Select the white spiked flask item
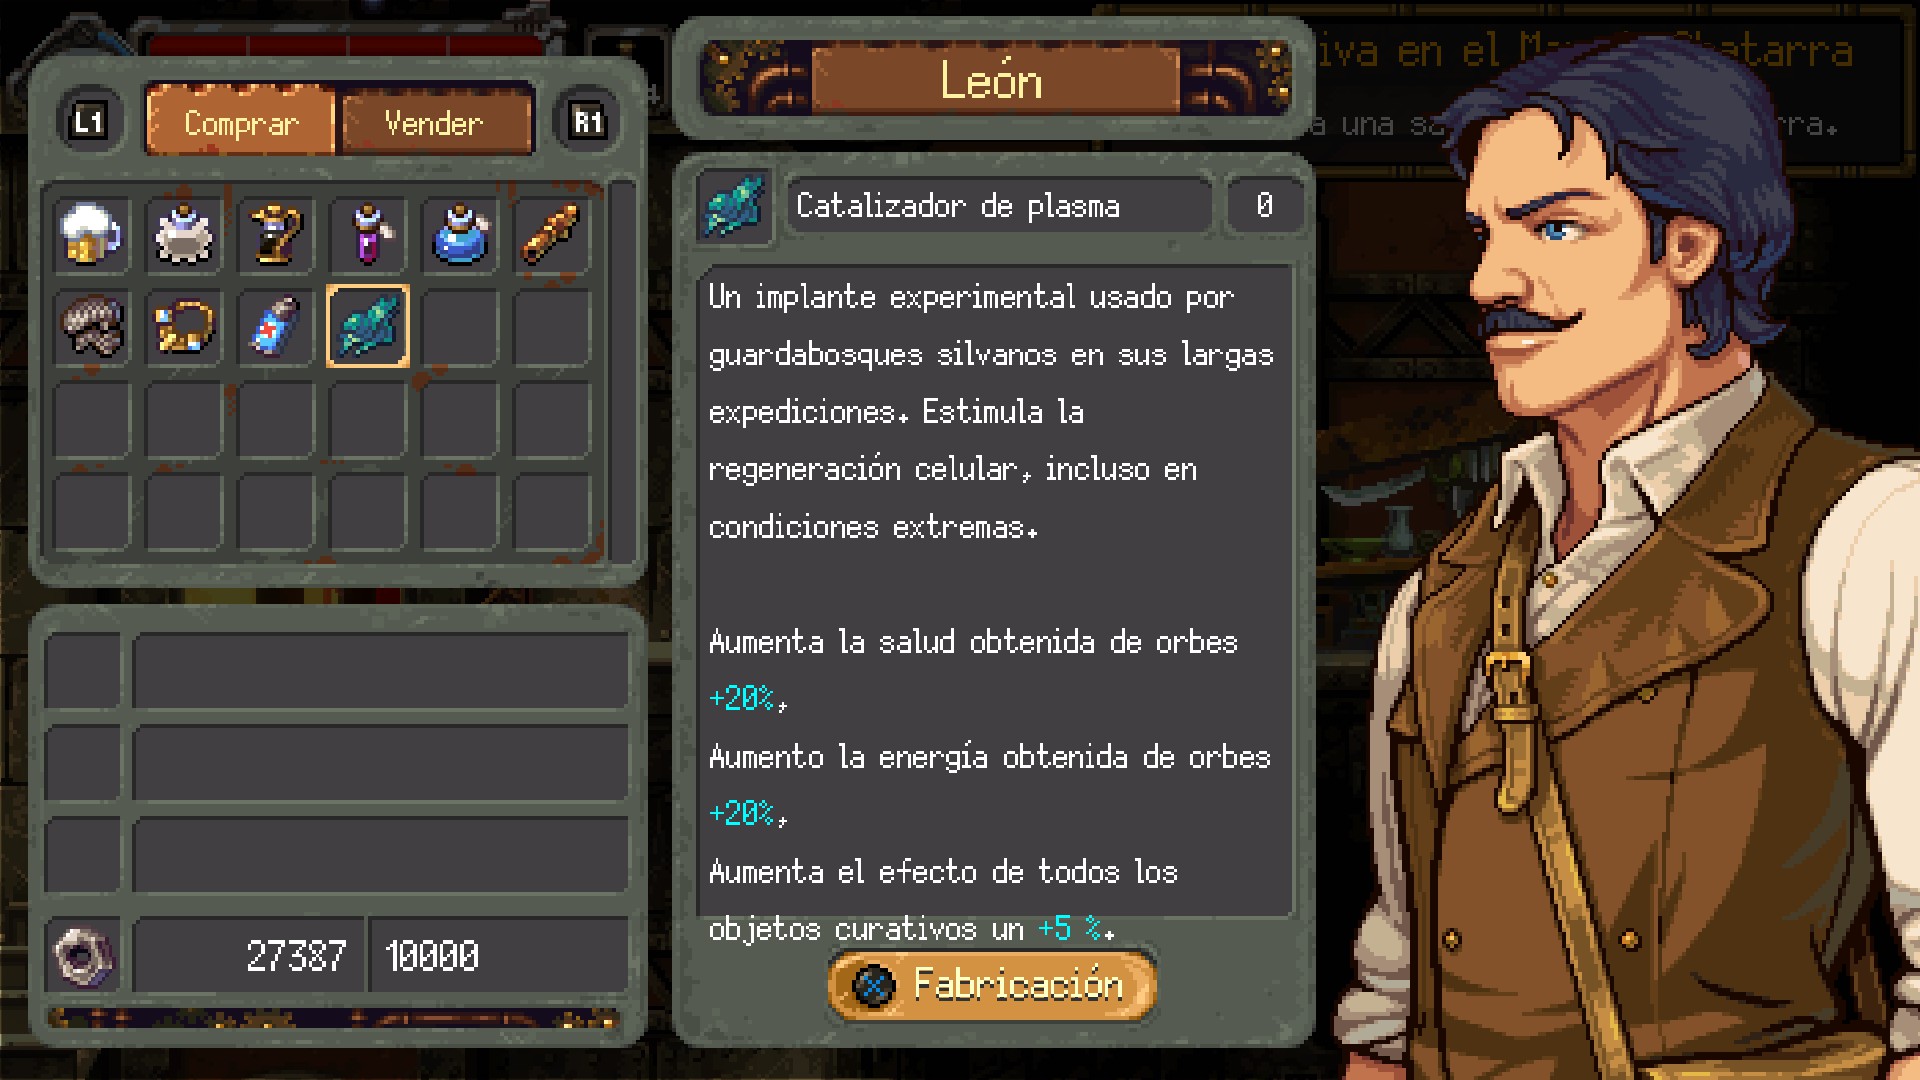1920x1080 pixels. [183, 235]
